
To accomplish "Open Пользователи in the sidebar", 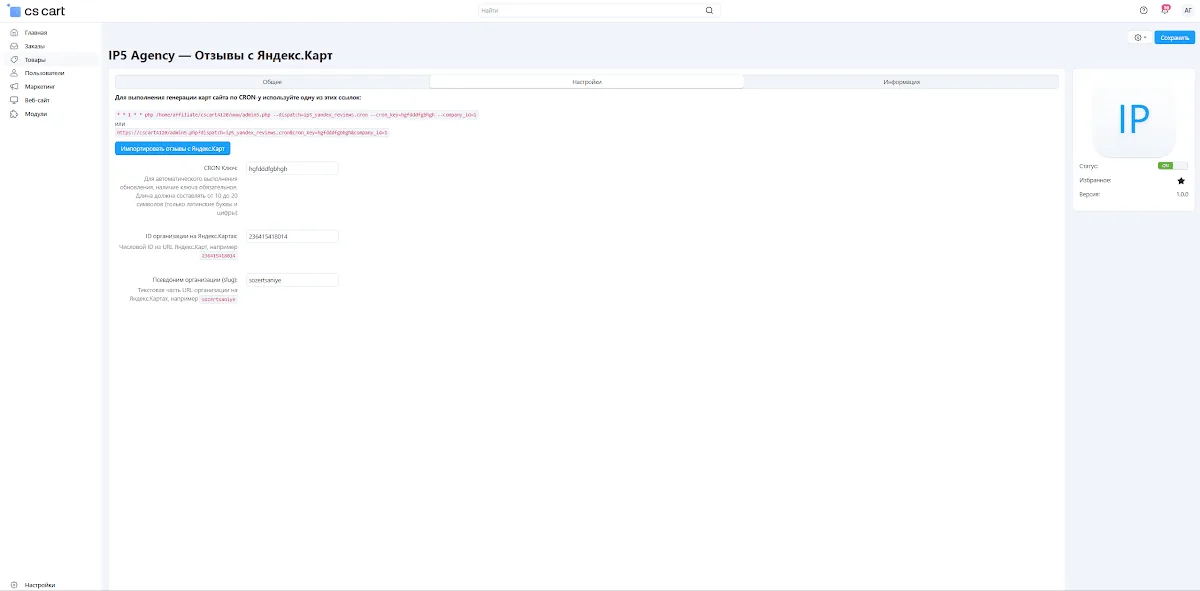I will click(44, 73).
